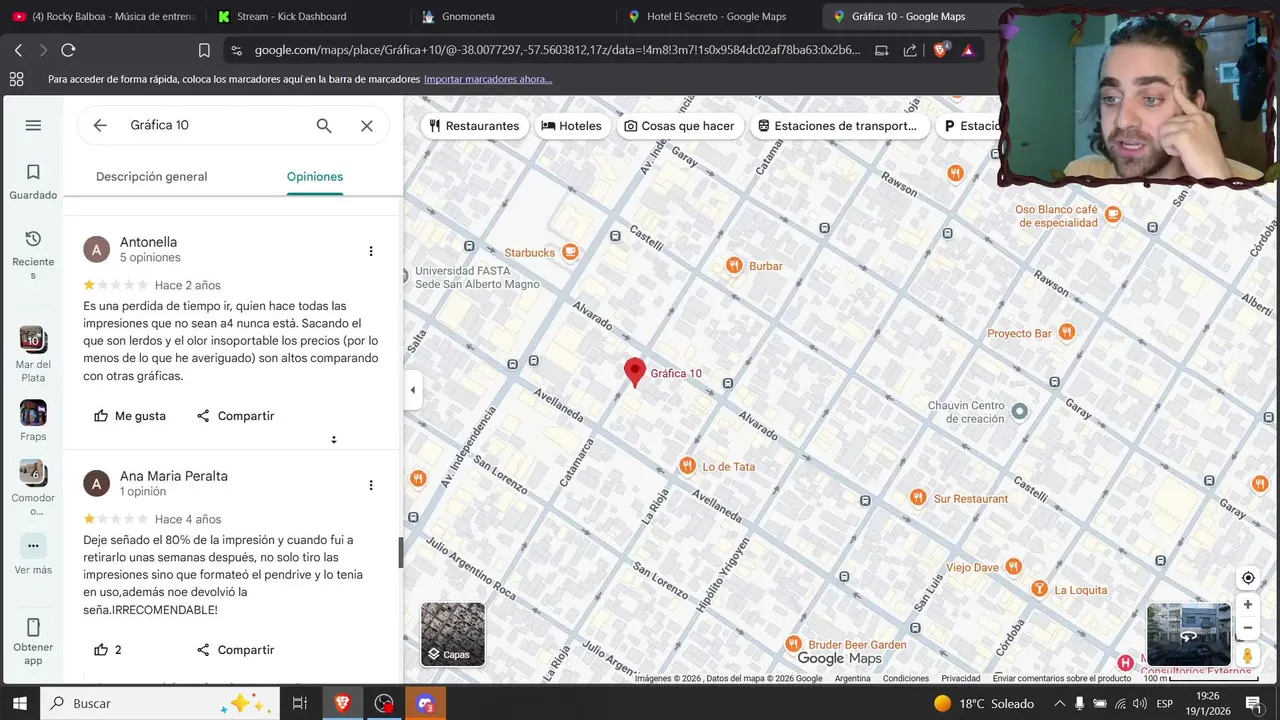1280x720 pixels.
Task: Click the browser back arrow
Action: tap(18, 50)
